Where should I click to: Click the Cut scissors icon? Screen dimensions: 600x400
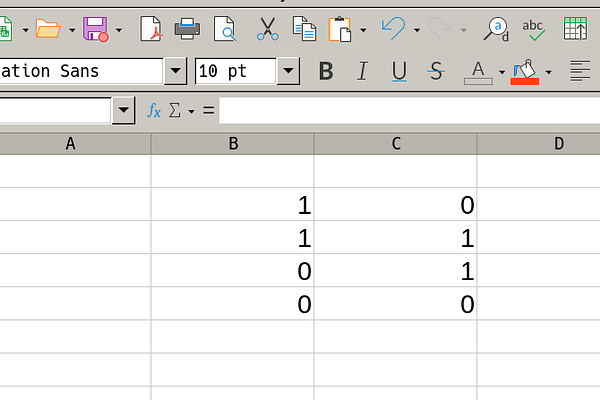pos(267,29)
